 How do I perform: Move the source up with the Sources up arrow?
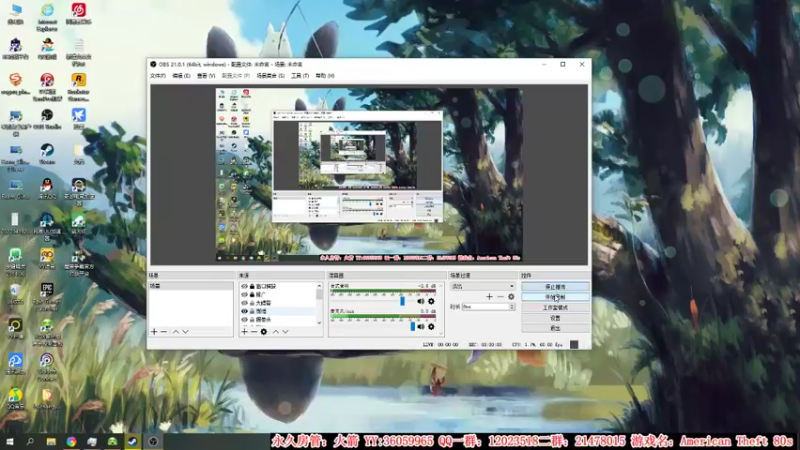pyautogui.click(x=276, y=332)
